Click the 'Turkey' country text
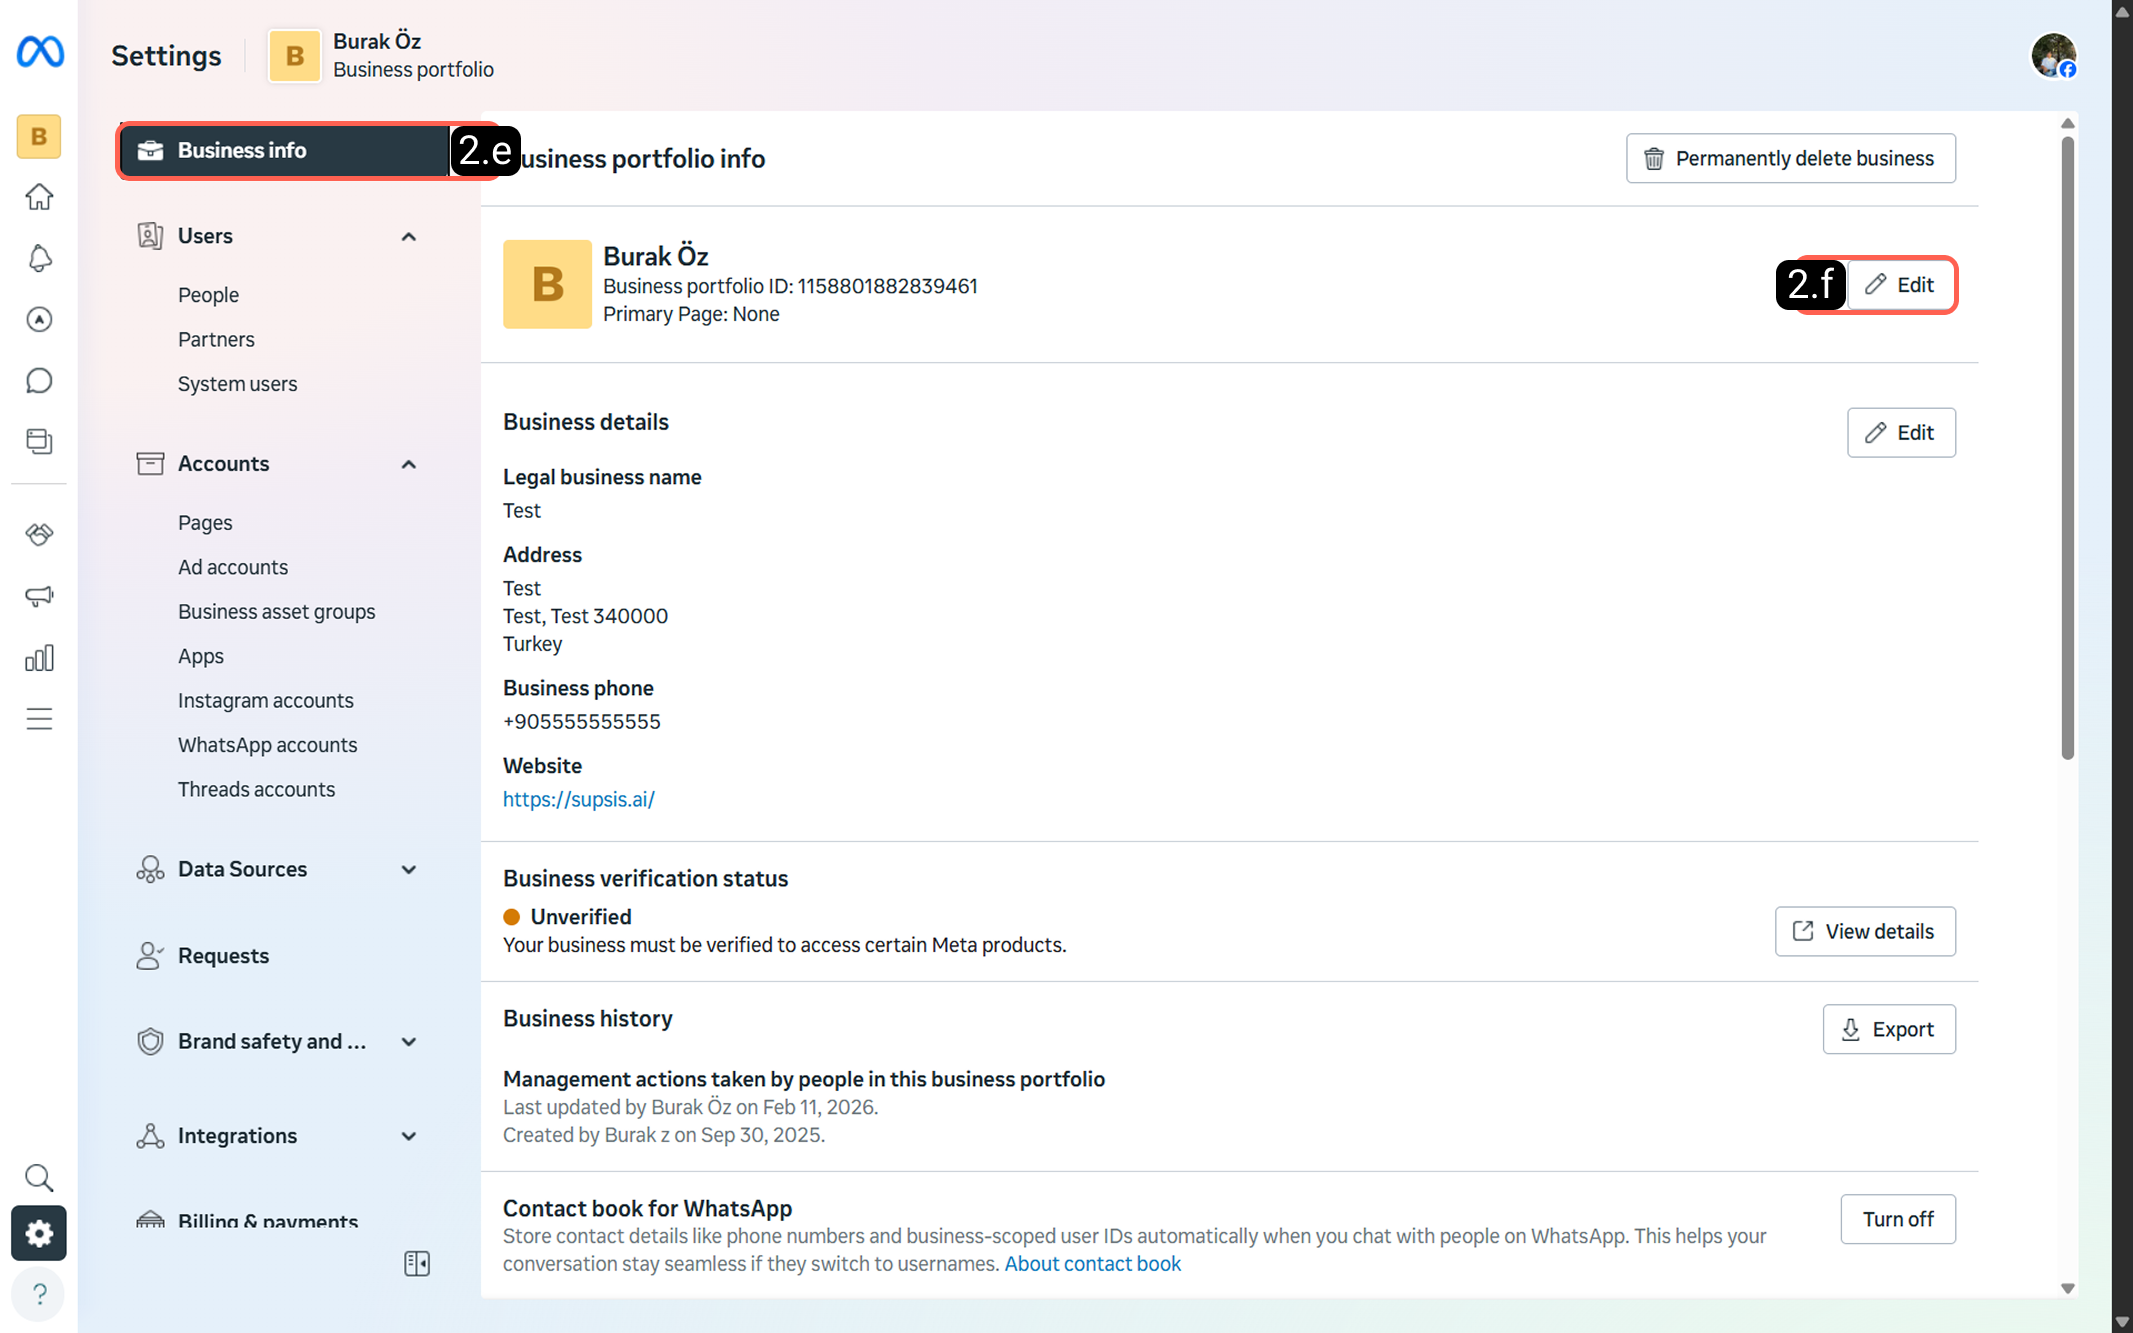Image resolution: width=2133 pixels, height=1333 pixels. pyautogui.click(x=533, y=644)
